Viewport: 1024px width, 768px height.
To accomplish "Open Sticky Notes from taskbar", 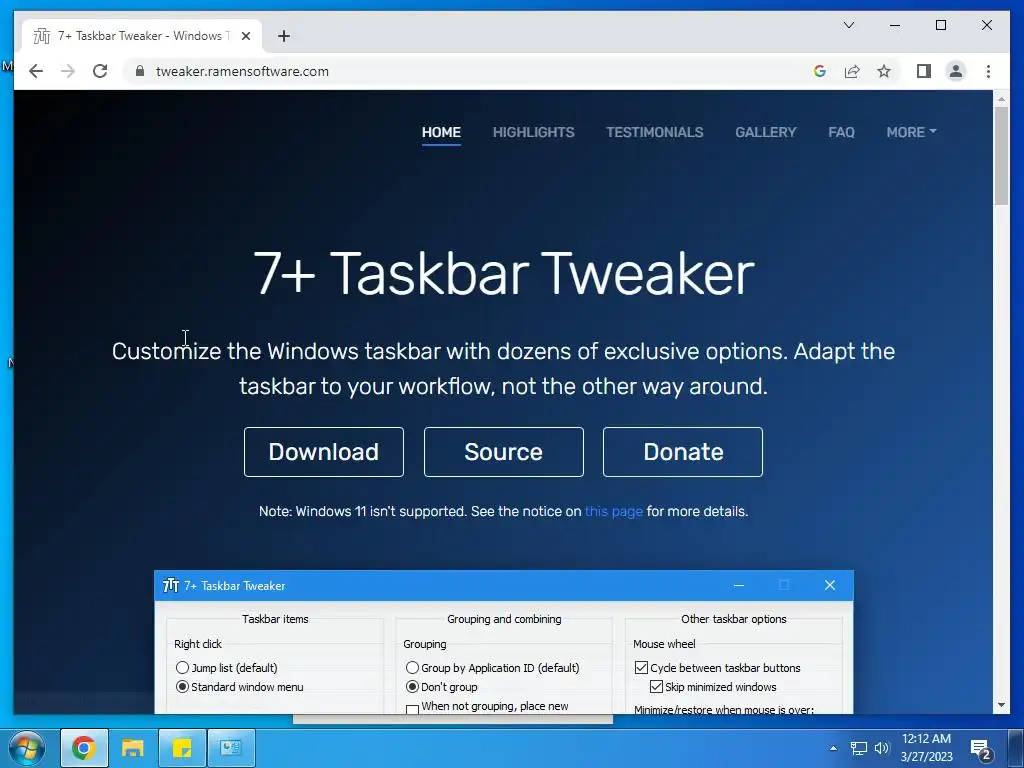I will 182,748.
